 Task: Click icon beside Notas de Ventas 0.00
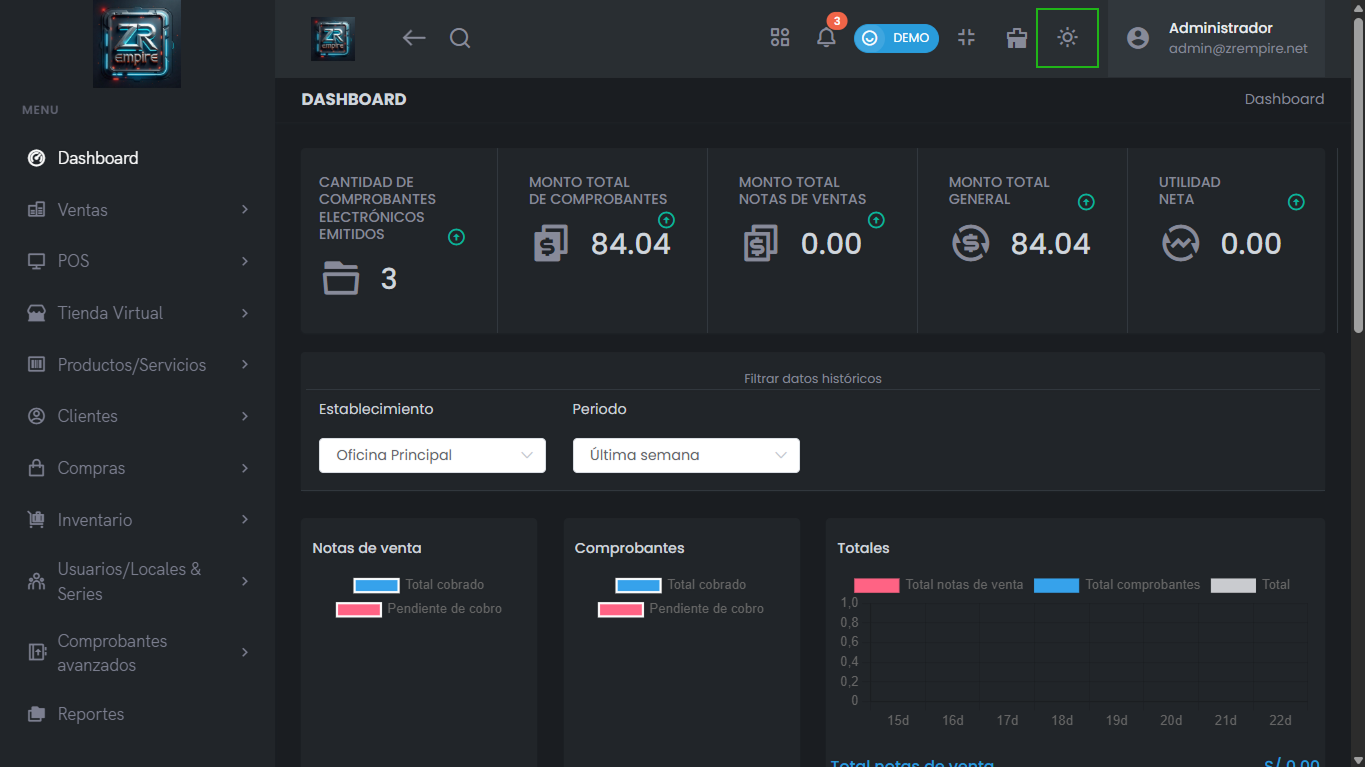[x=761, y=243]
